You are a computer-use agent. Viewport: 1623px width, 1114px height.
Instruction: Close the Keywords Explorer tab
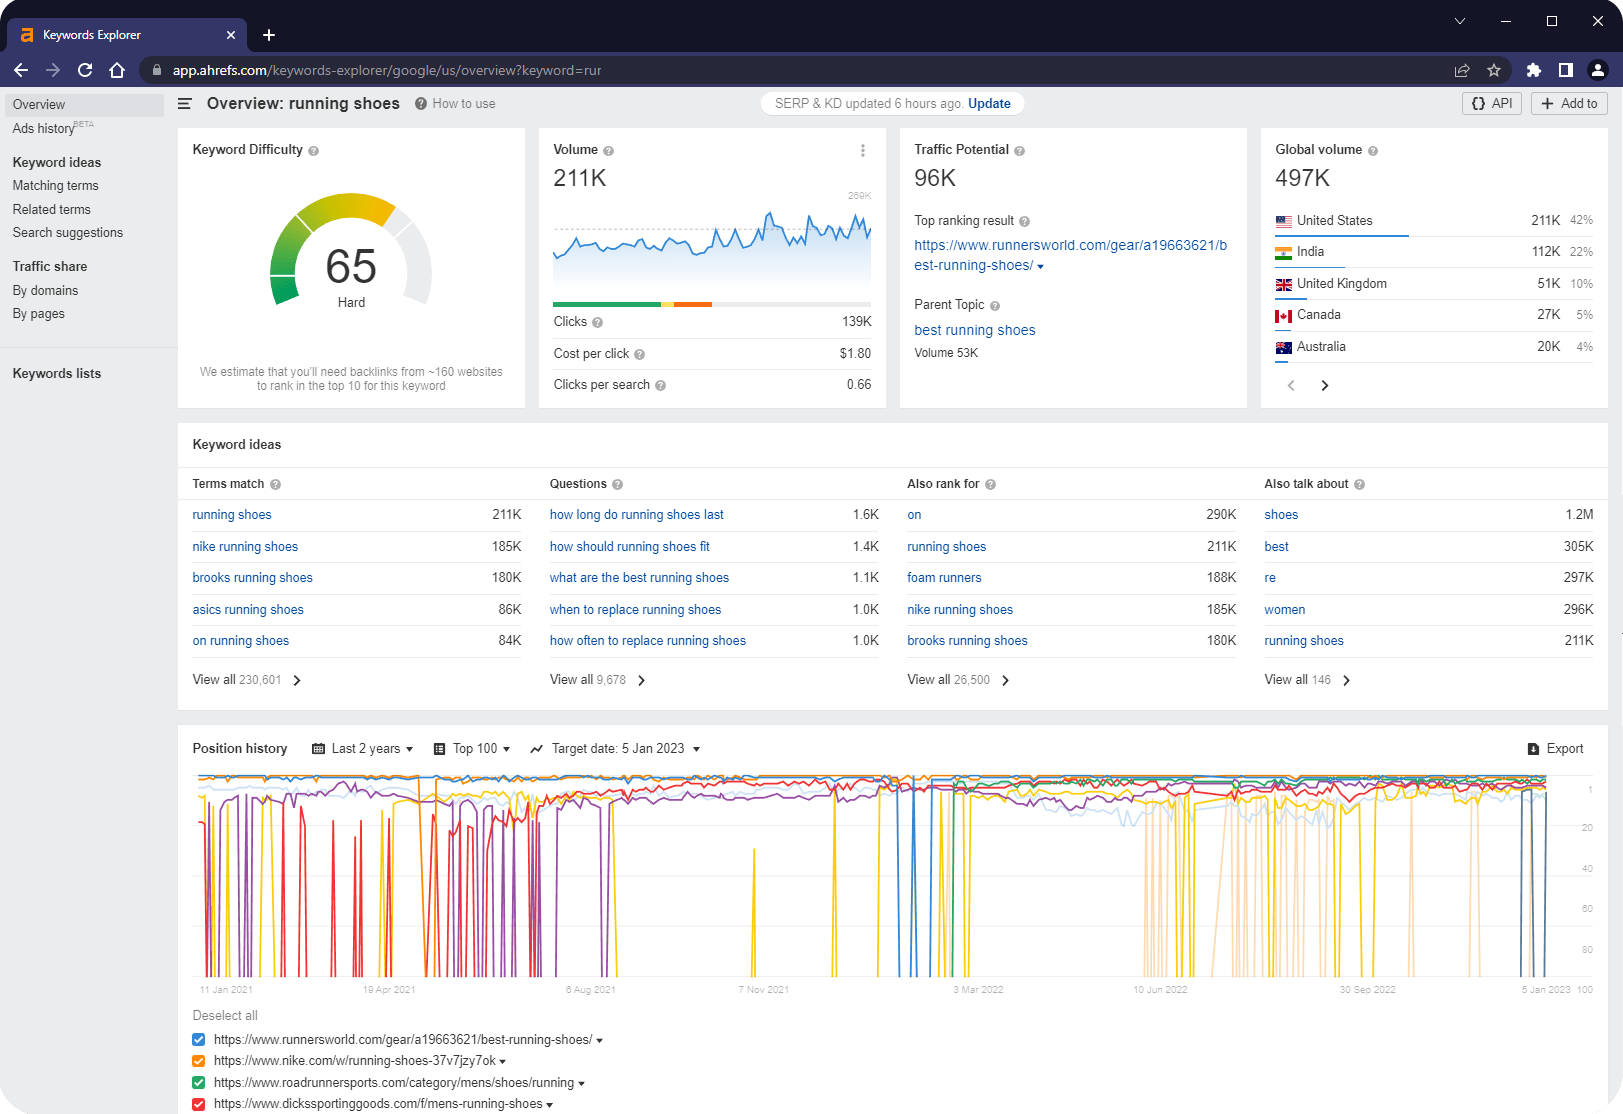click(231, 35)
